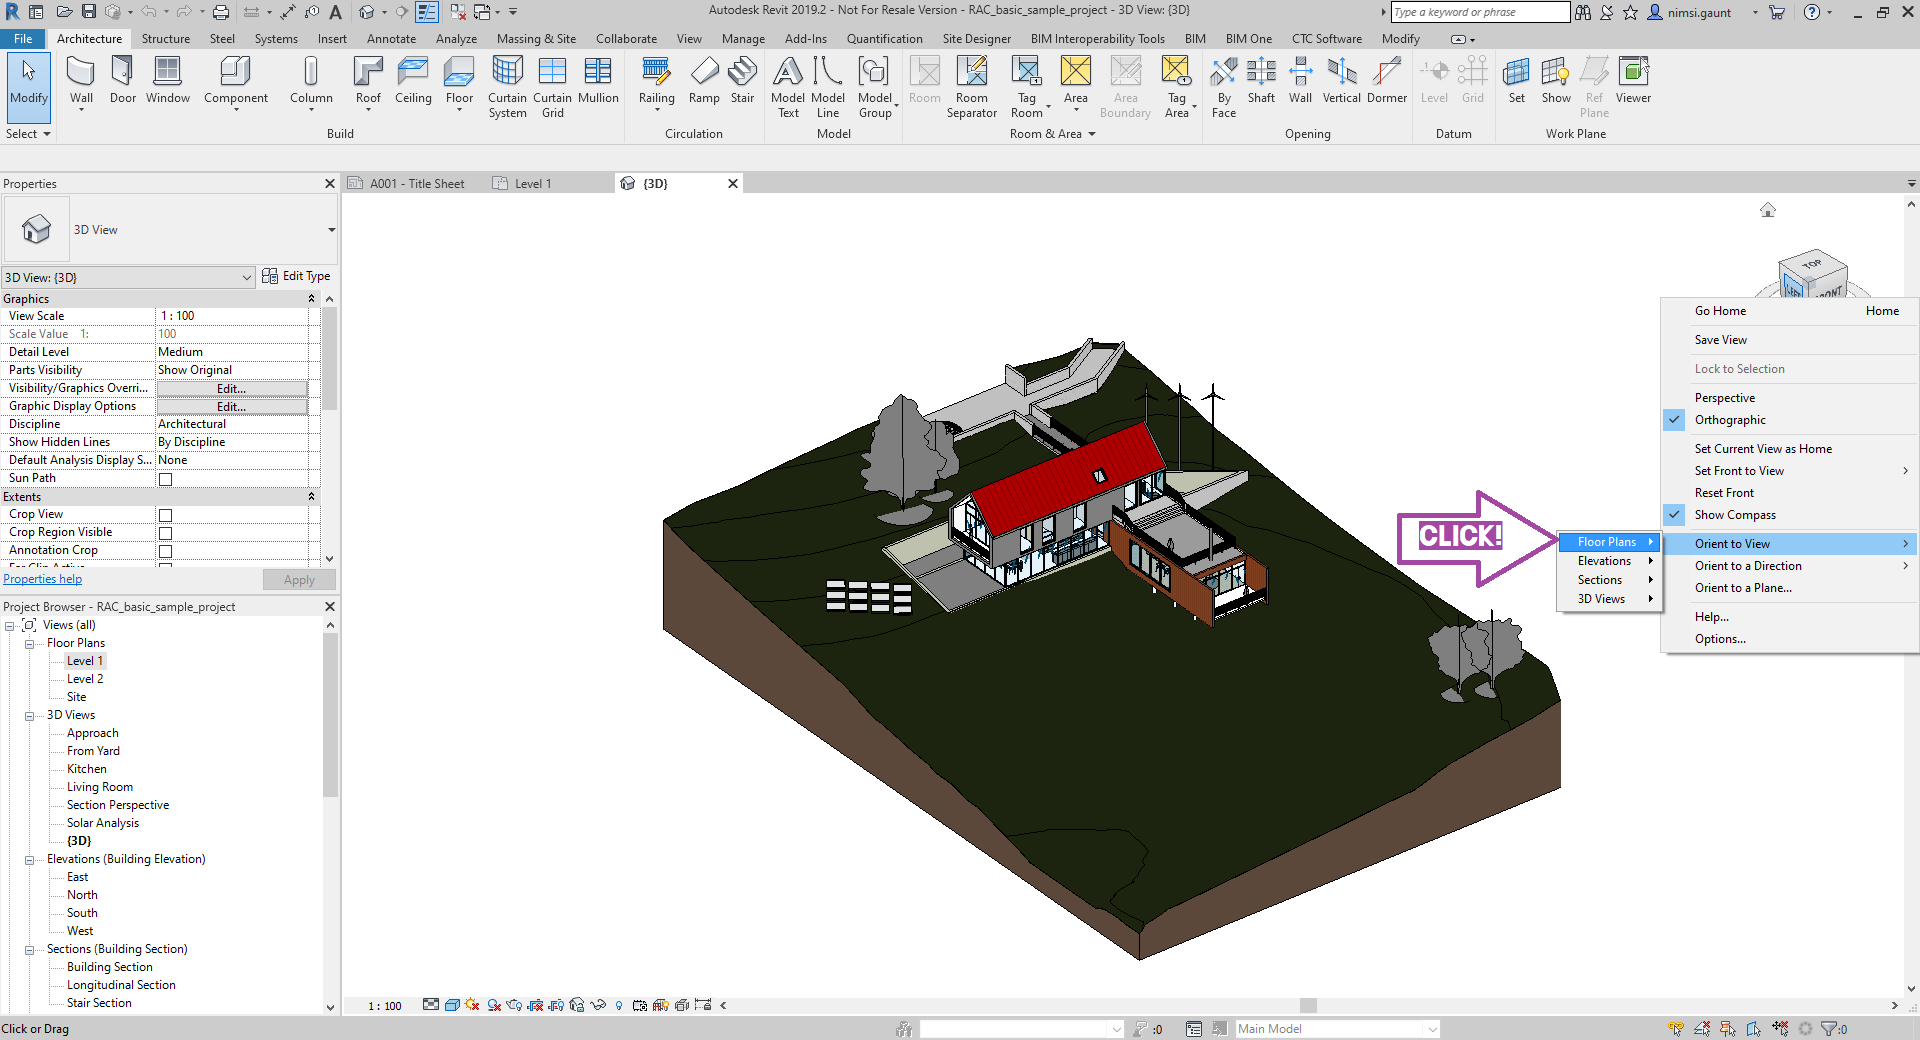Image resolution: width=1920 pixels, height=1040 pixels.
Task: Click the view's horizontal scrollbar thumb
Action: coord(1308,1006)
